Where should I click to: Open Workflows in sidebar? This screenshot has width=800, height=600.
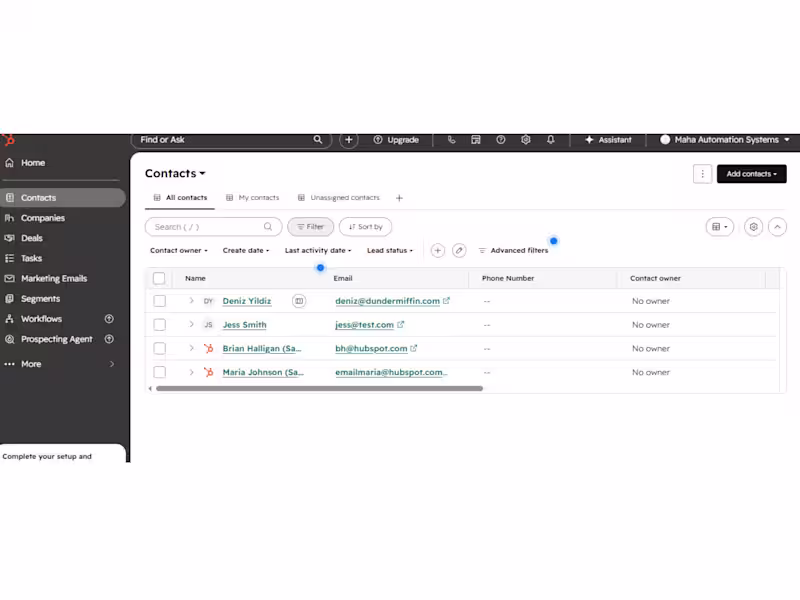tap(41, 319)
